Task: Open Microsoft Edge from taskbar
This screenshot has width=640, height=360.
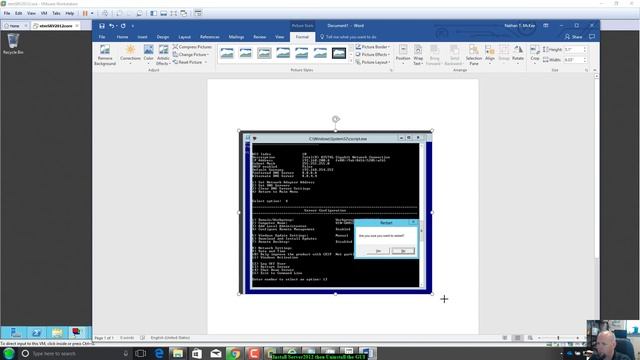Action: click(159, 353)
